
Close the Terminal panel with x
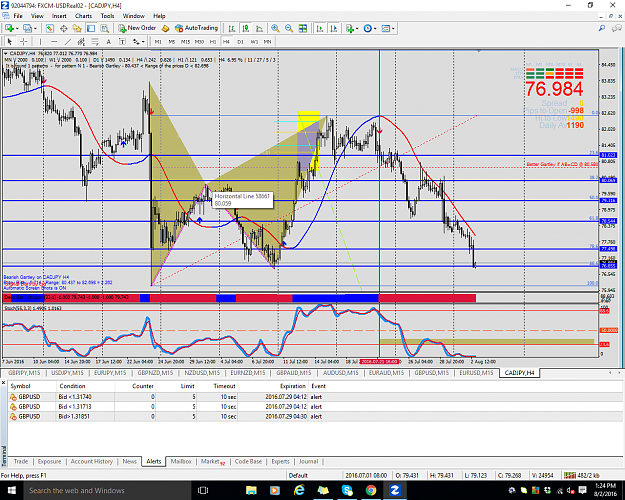3,383
